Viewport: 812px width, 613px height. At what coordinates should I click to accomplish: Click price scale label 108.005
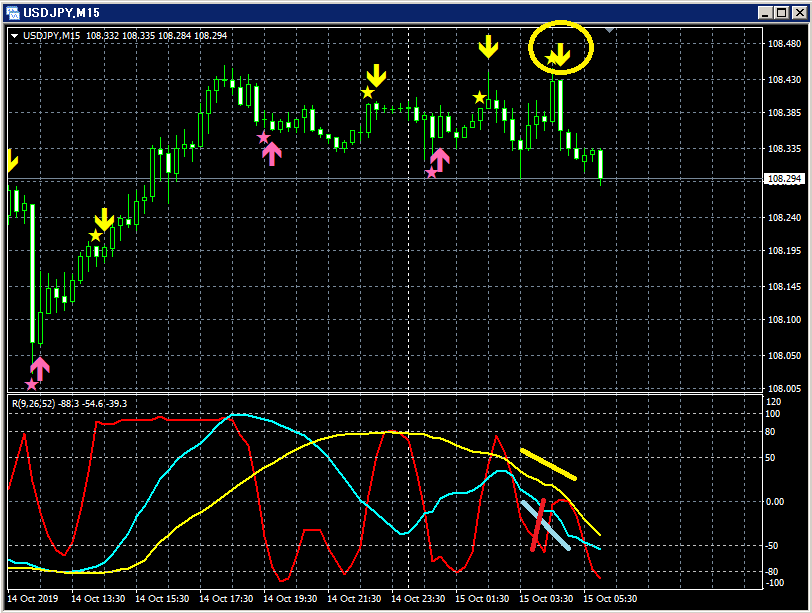pos(784,388)
